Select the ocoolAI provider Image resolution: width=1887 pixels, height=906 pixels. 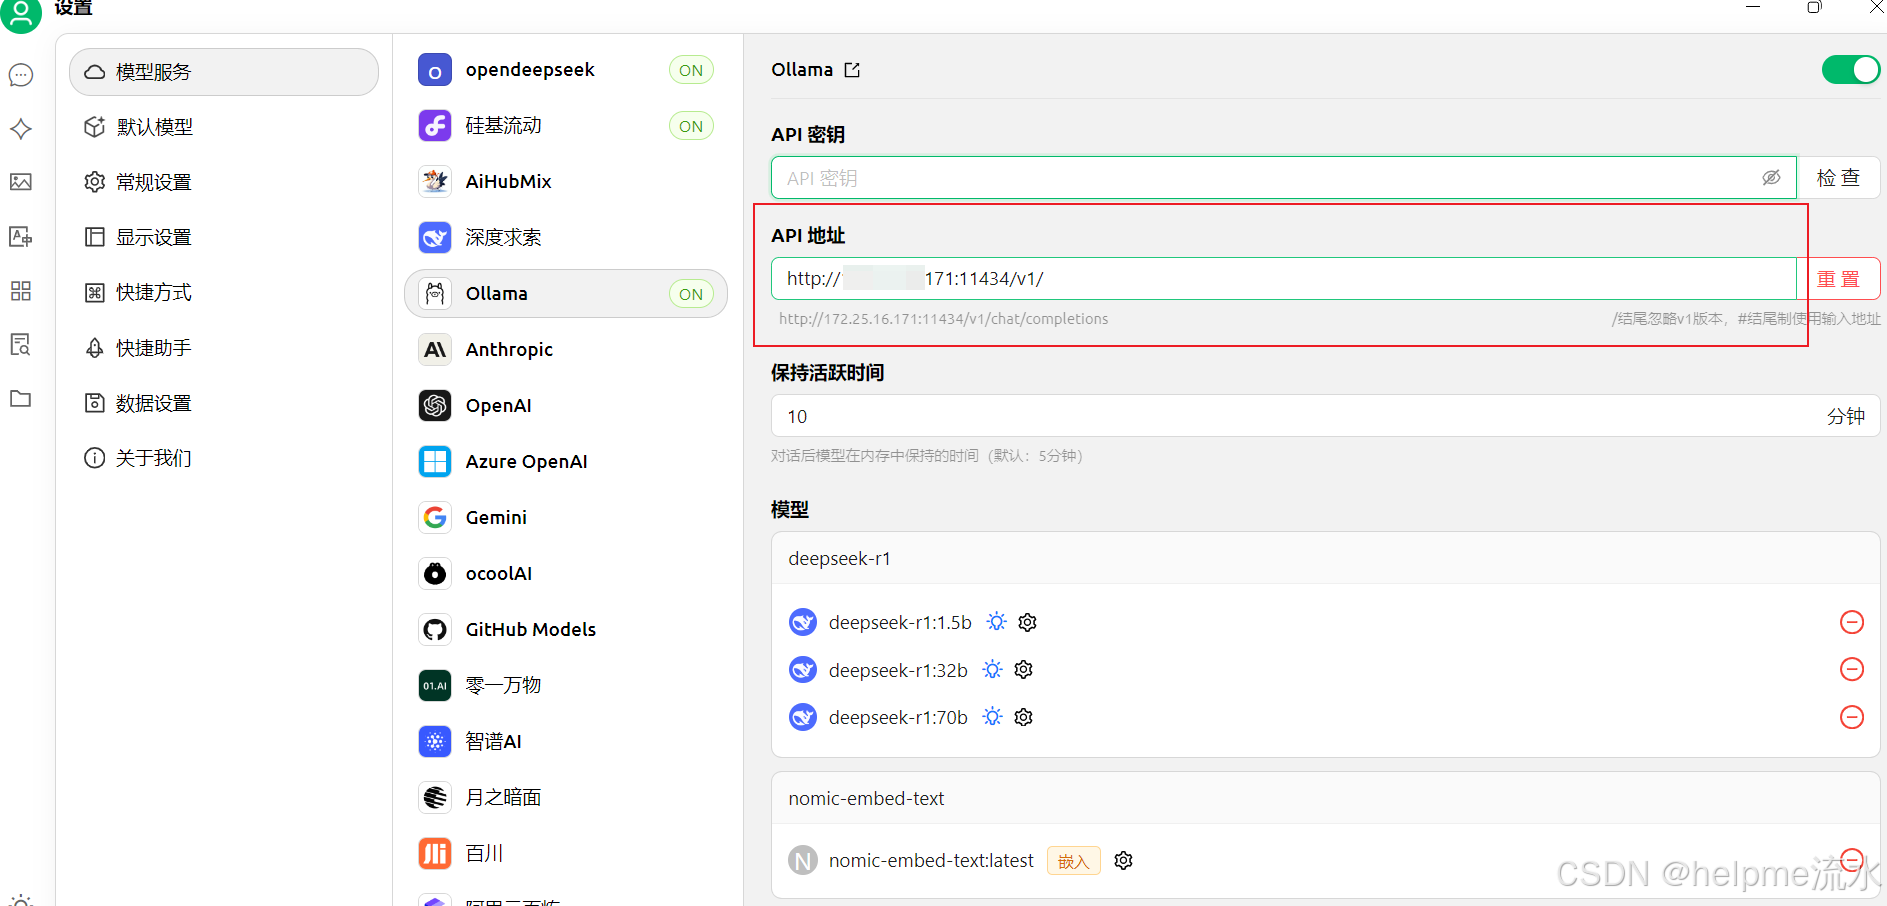point(566,574)
